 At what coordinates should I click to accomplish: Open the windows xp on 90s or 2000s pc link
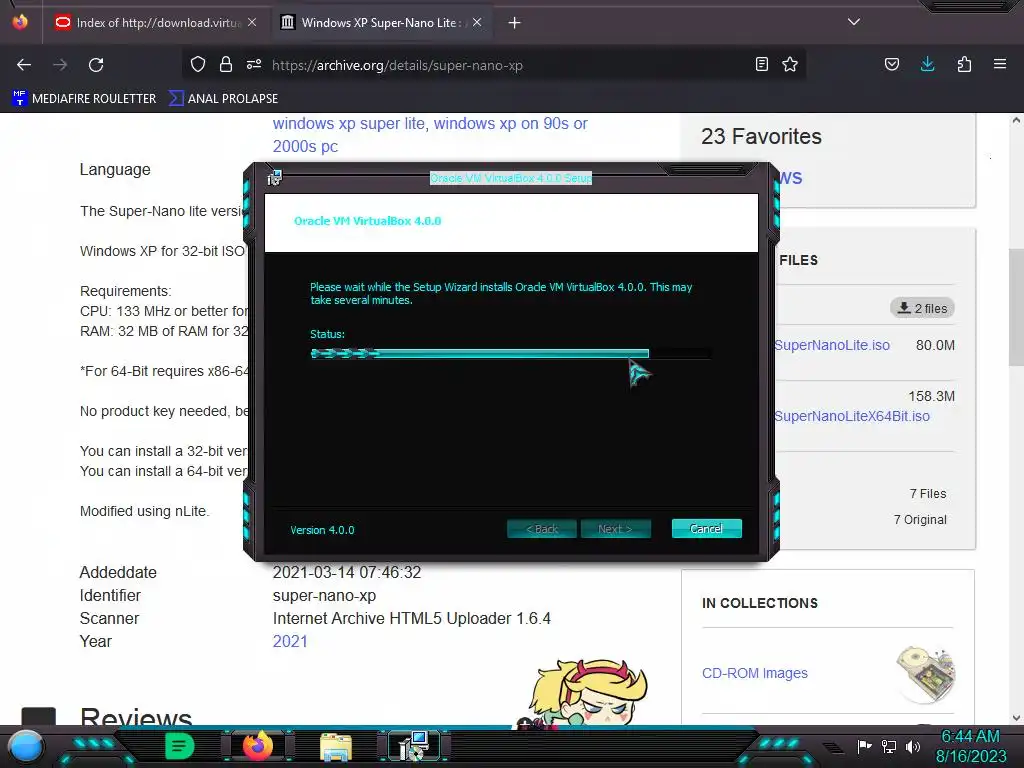[x=430, y=135]
